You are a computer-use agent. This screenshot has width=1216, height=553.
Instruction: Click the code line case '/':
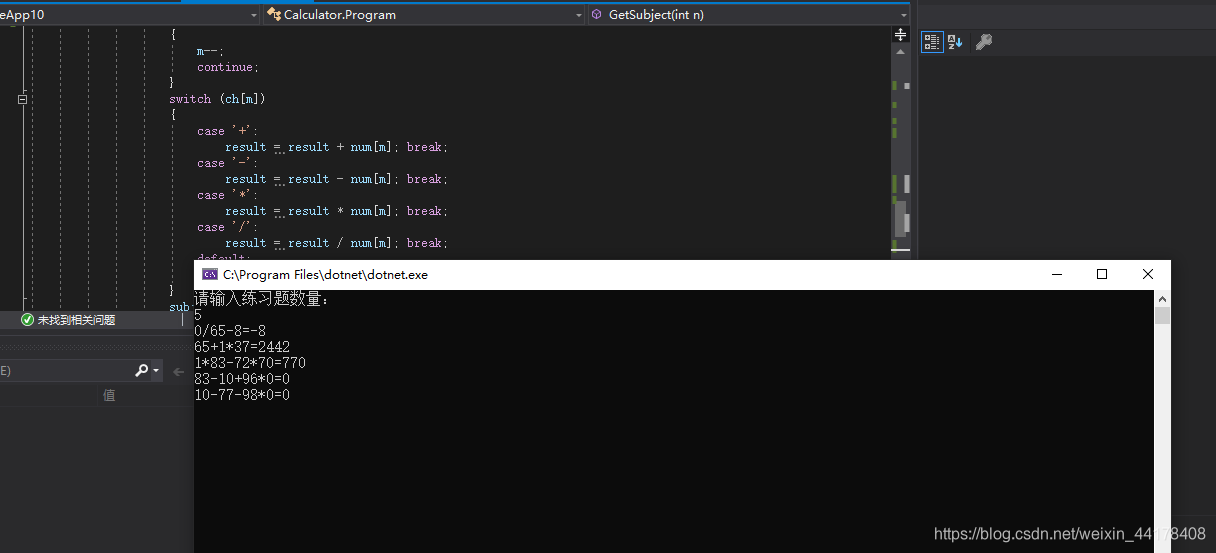pyautogui.click(x=227, y=227)
